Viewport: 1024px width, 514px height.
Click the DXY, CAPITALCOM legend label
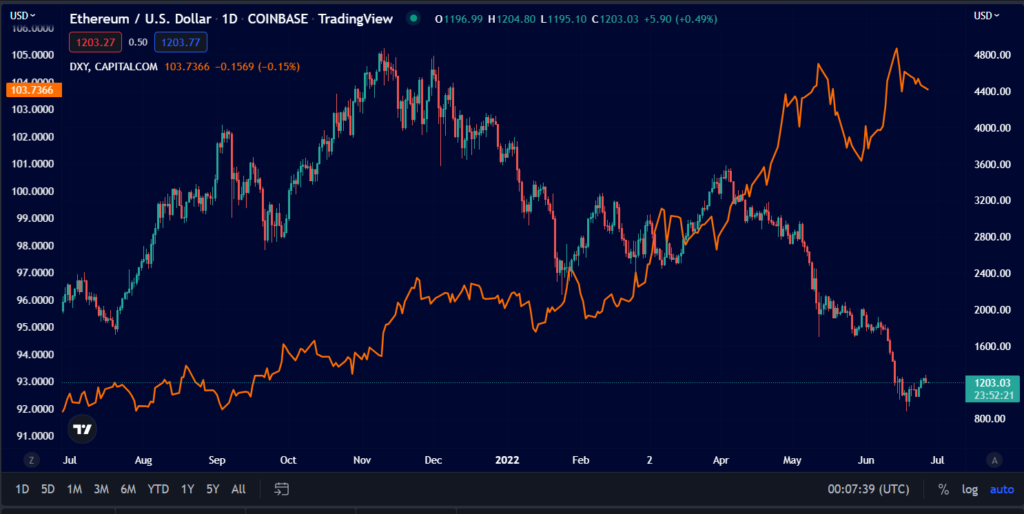tap(114, 67)
